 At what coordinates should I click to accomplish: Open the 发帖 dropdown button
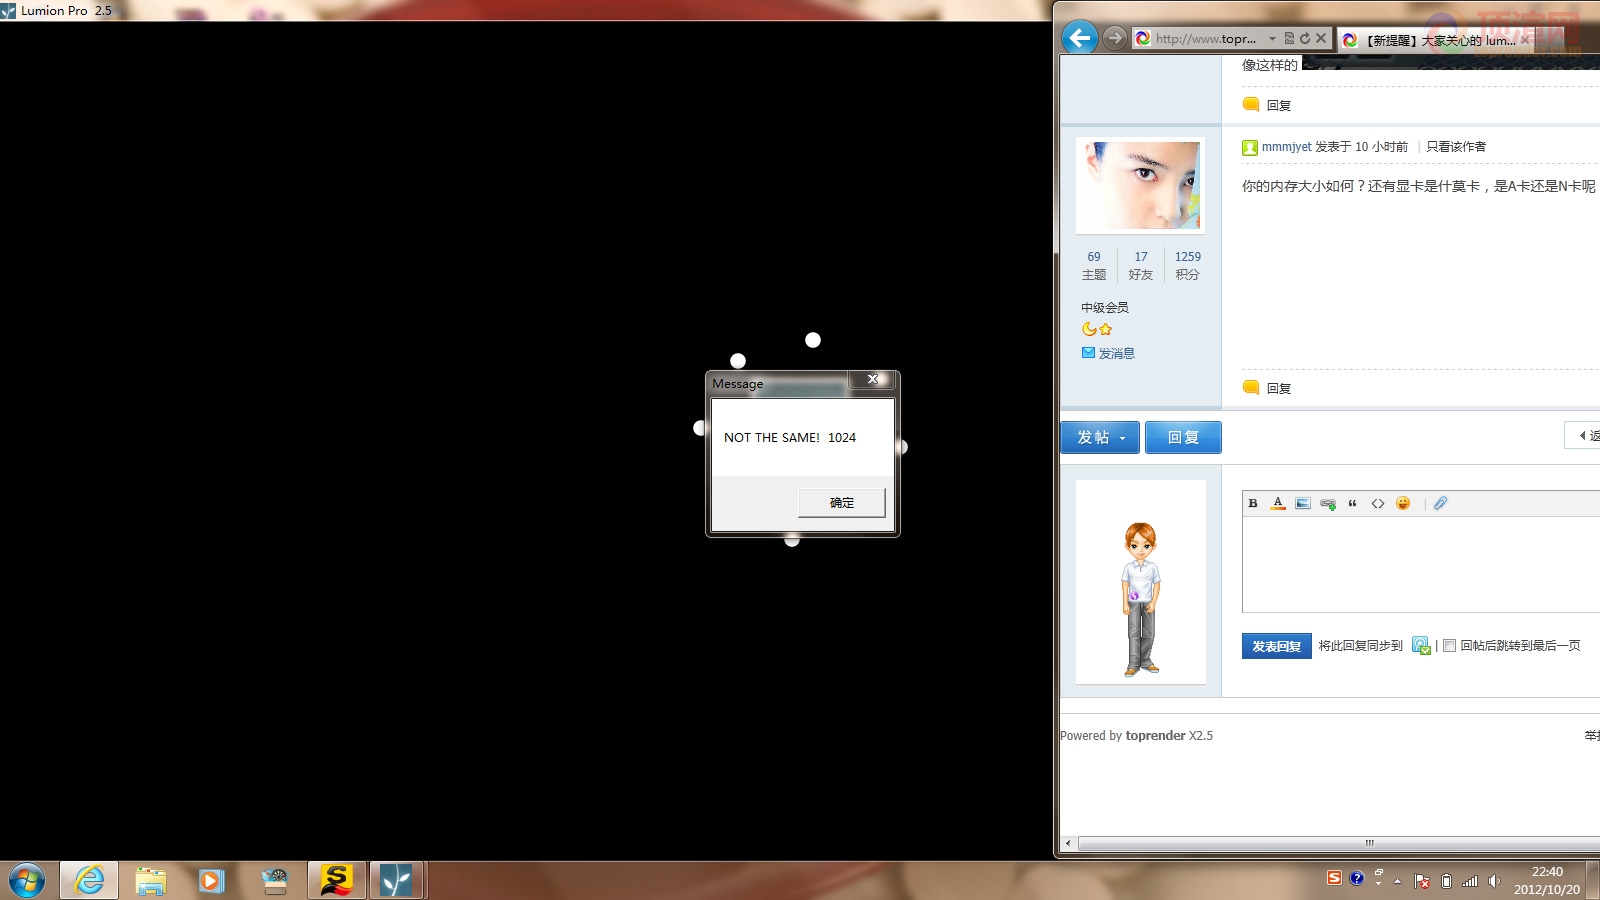pyautogui.click(x=1100, y=437)
